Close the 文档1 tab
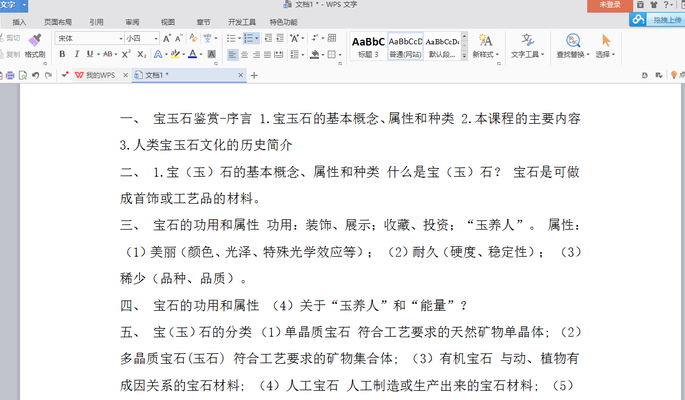The width and height of the screenshot is (685, 400). coord(240,75)
